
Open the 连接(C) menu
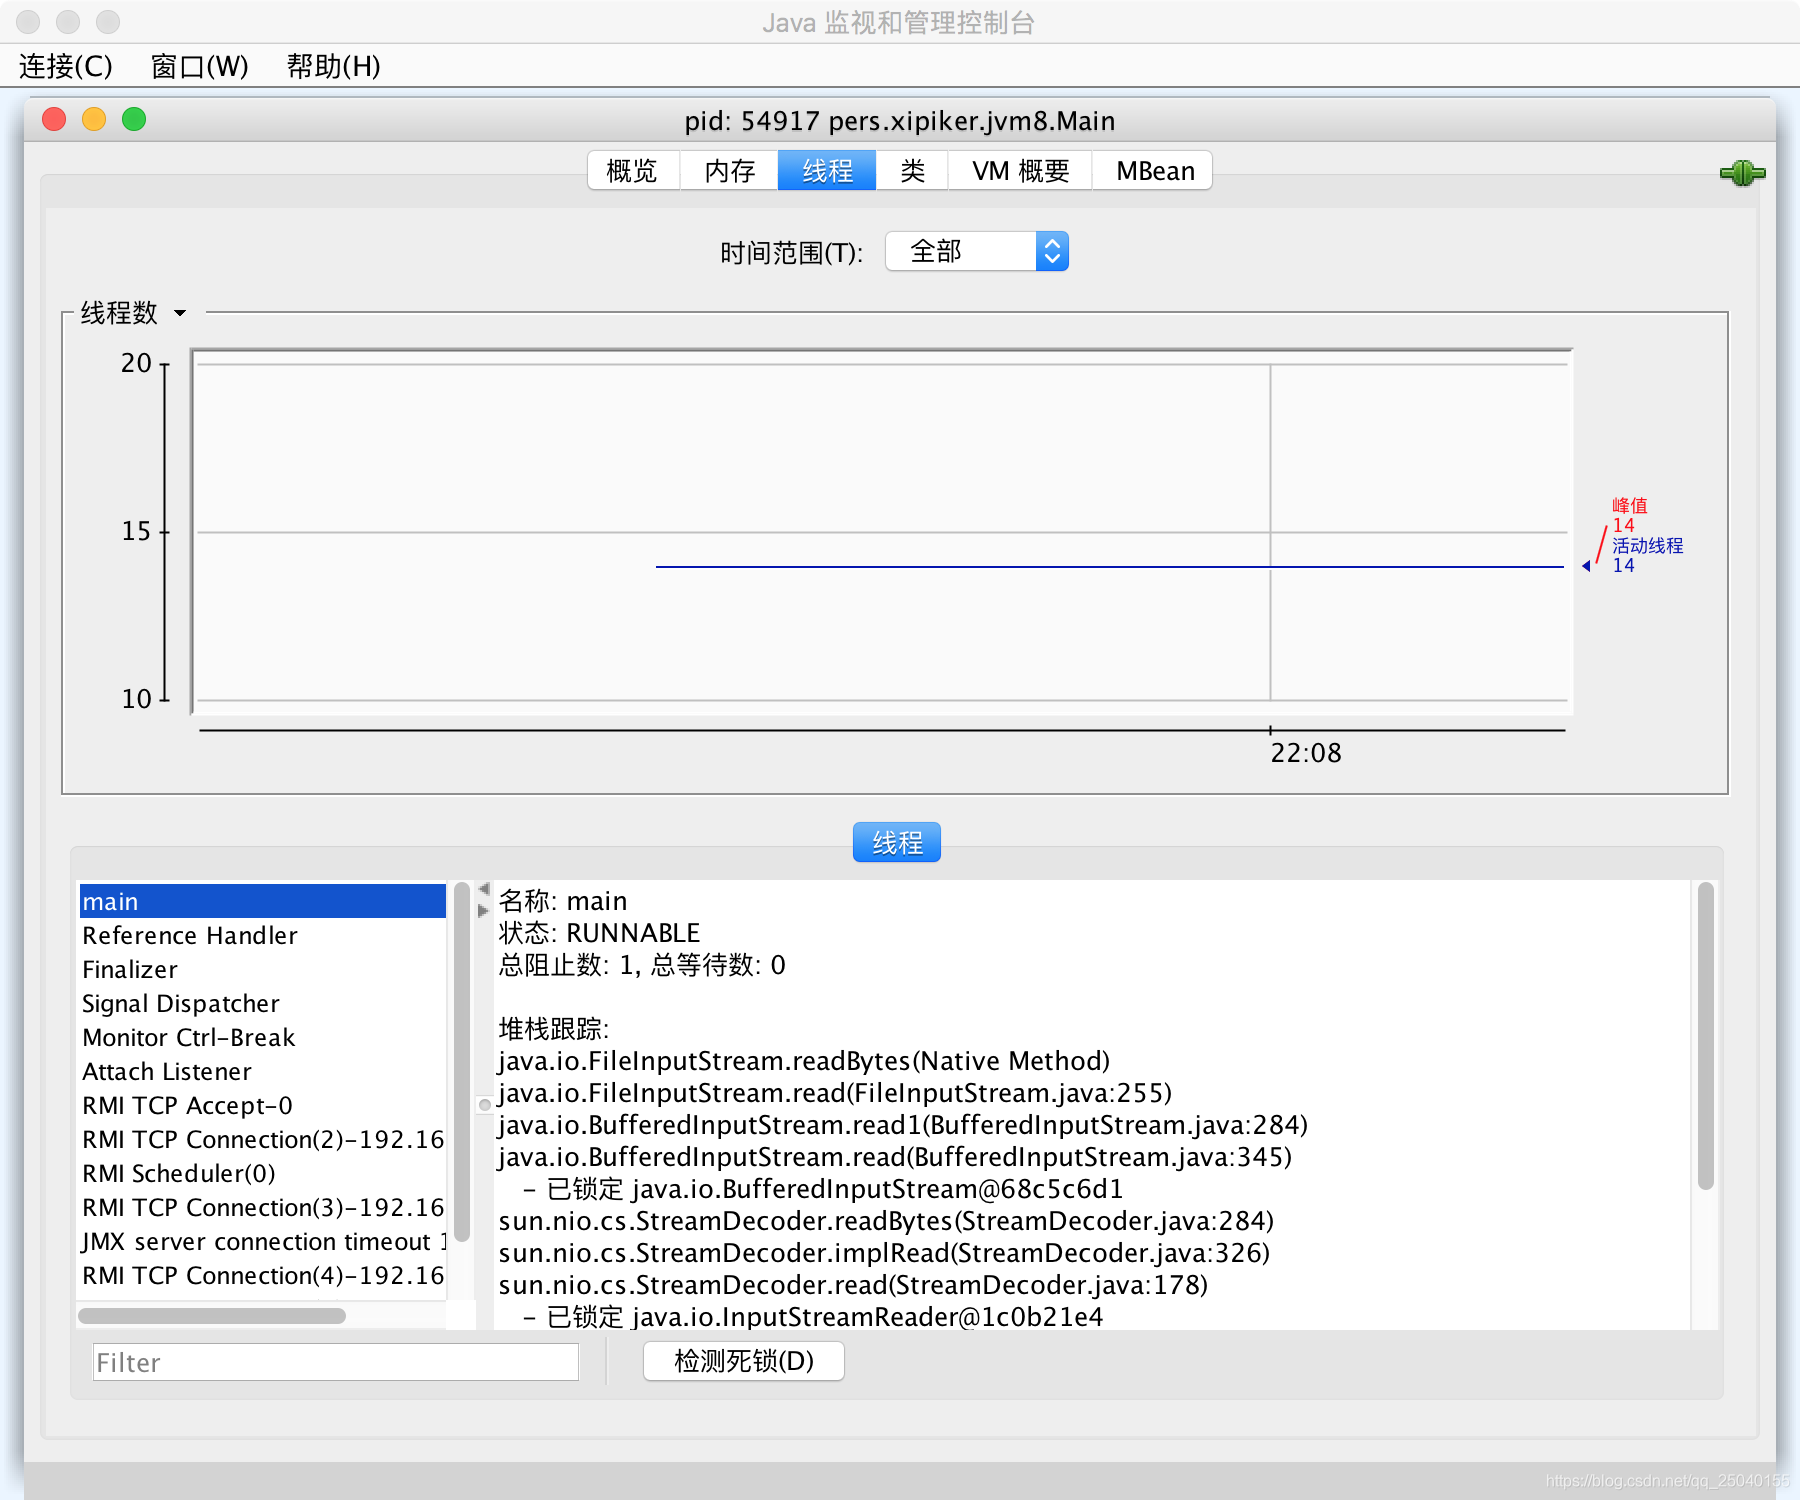pos(66,66)
